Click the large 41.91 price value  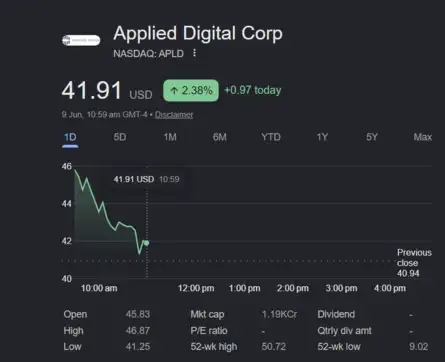click(91, 90)
